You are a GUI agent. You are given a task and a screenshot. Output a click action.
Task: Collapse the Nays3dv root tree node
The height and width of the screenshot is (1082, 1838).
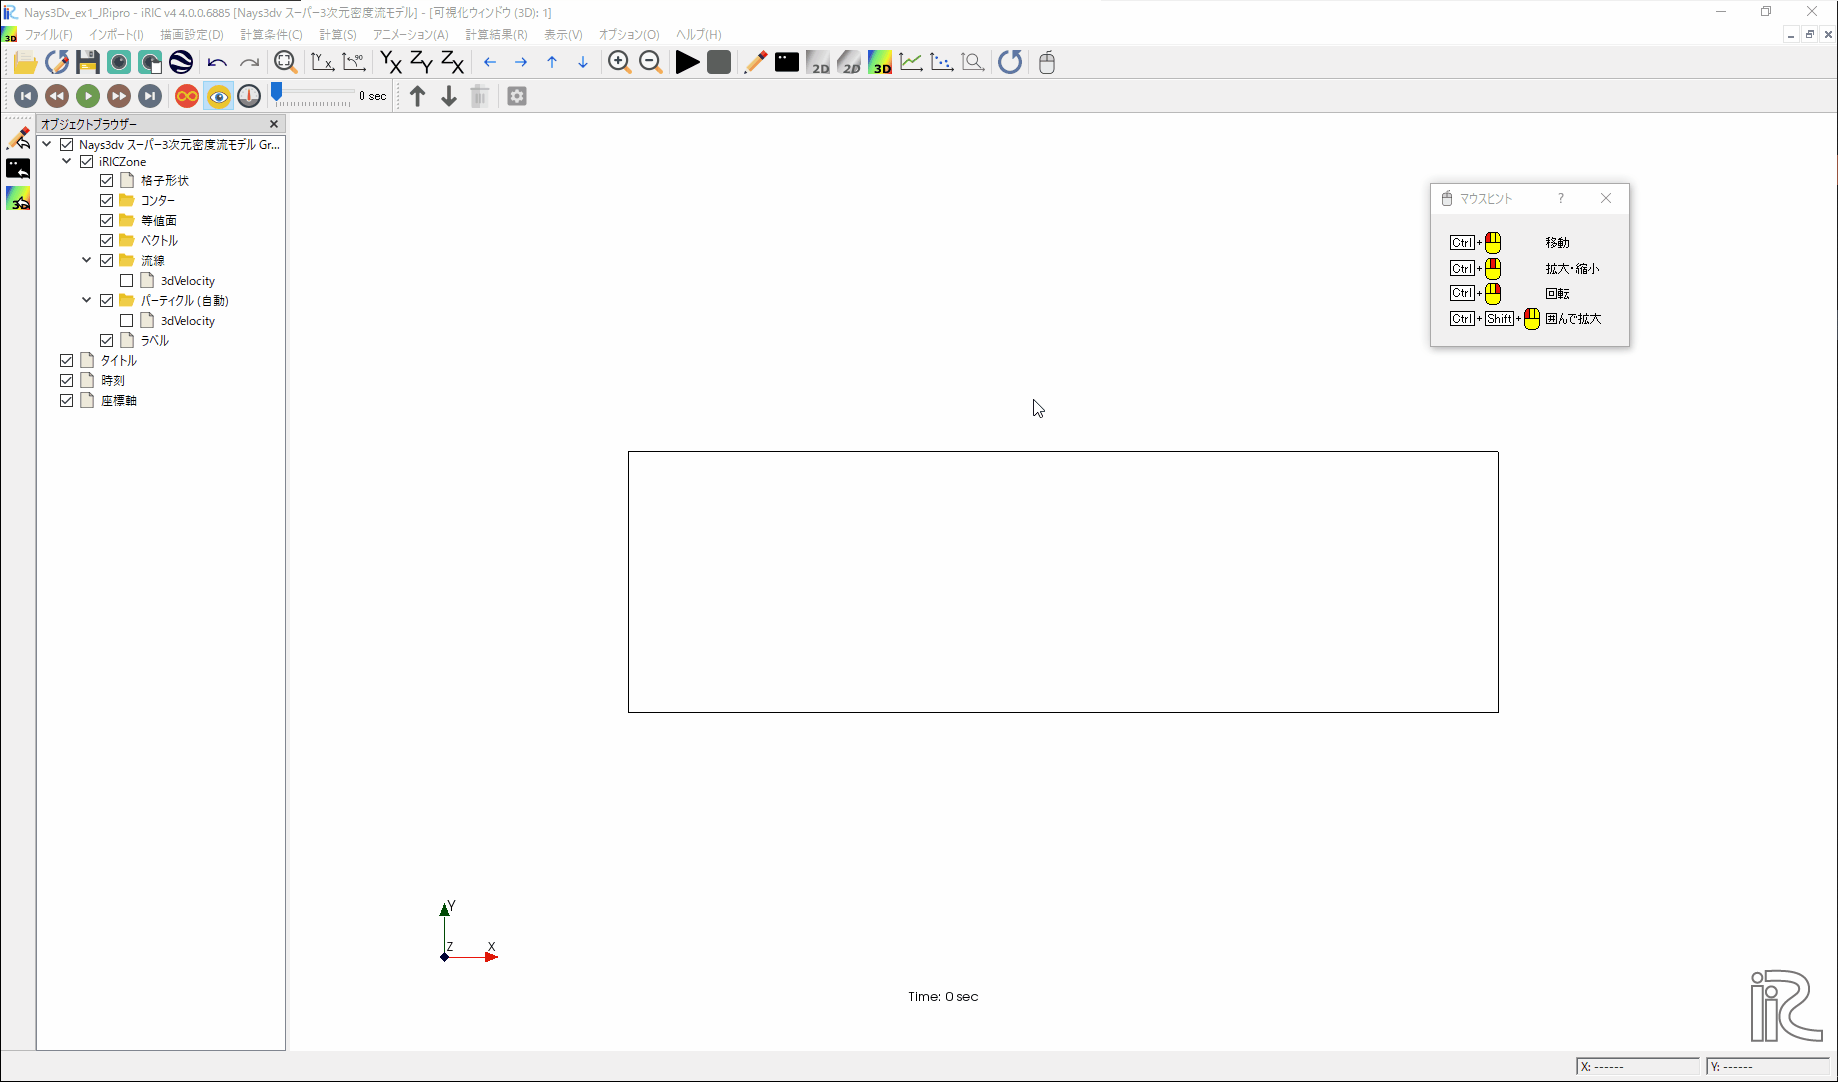click(x=47, y=144)
